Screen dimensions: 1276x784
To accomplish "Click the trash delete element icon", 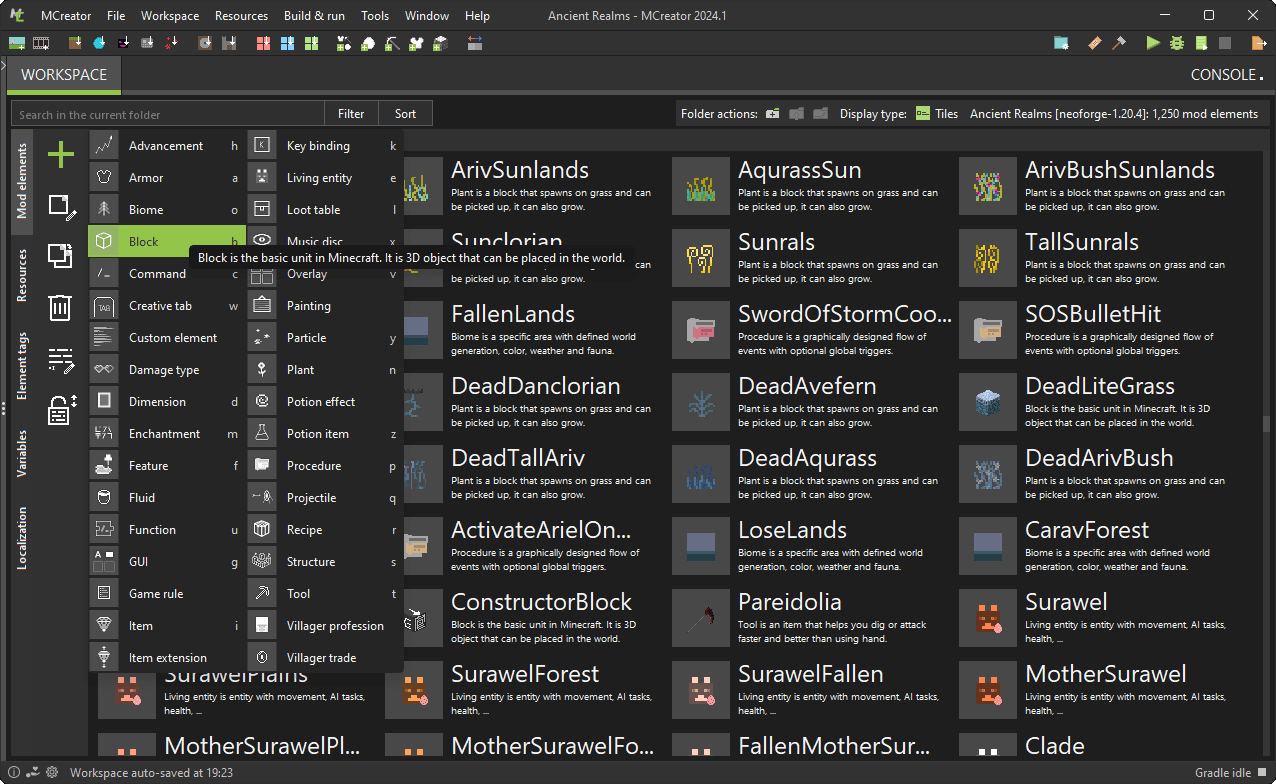I will point(61,308).
